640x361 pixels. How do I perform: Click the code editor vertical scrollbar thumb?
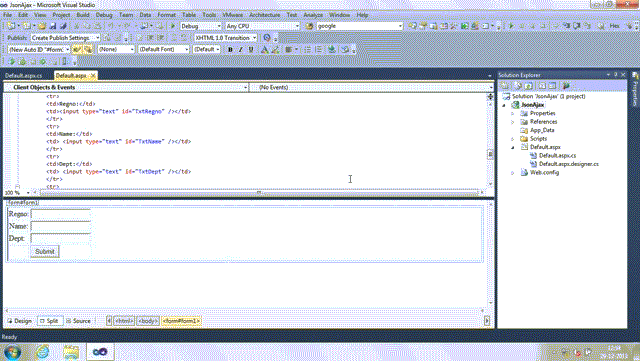pos(490,154)
